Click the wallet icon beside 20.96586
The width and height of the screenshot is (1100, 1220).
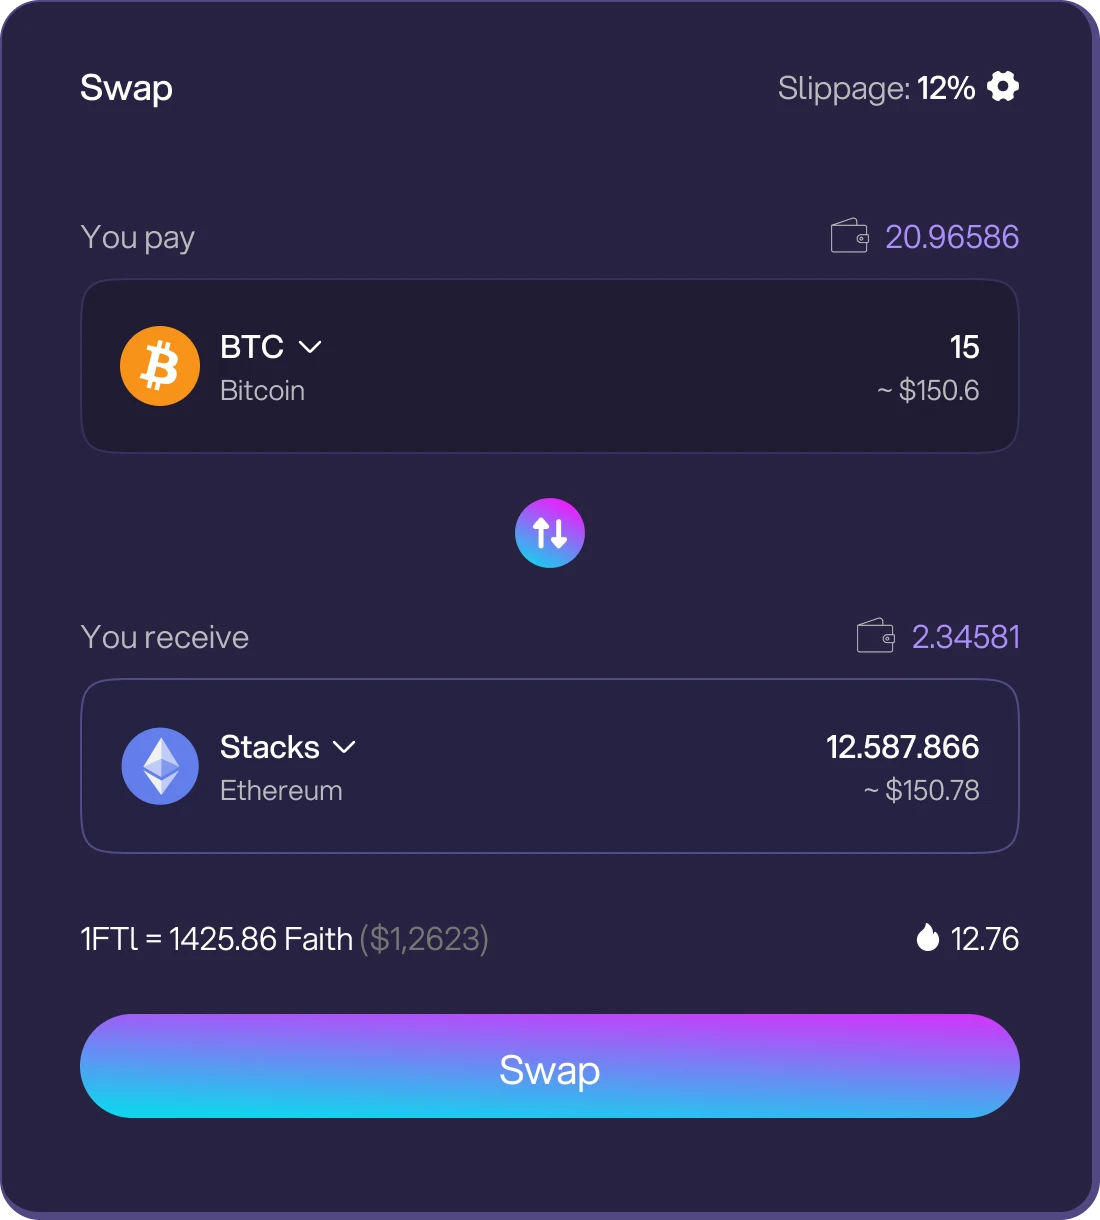849,237
